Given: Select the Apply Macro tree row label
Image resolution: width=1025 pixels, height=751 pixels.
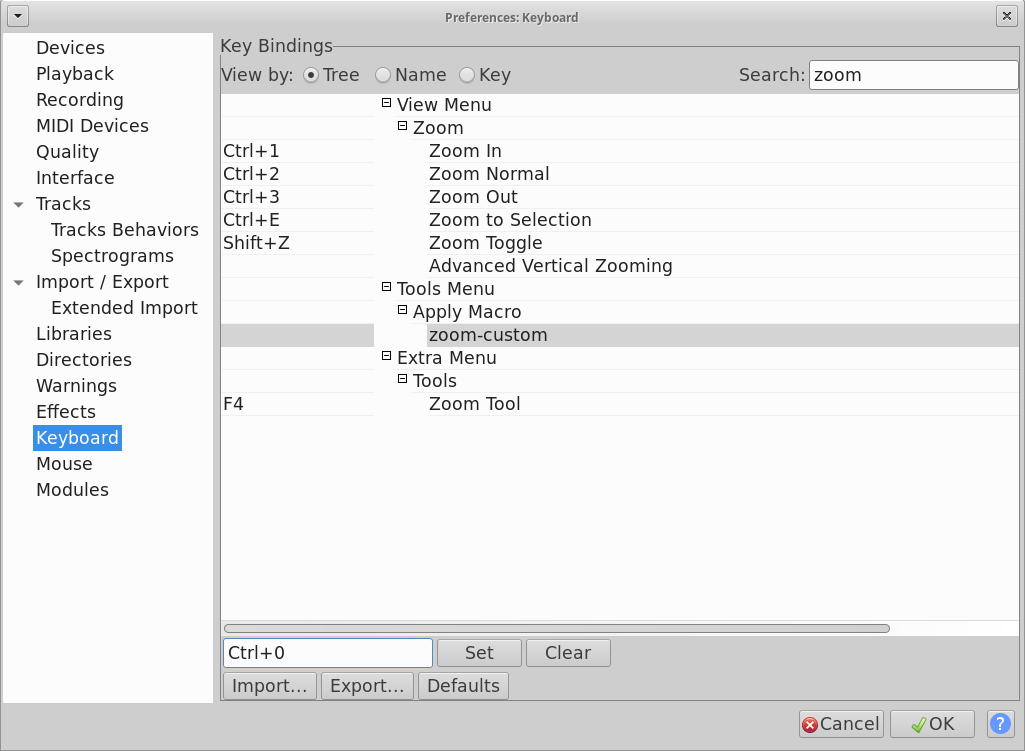Looking at the screenshot, I should click(x=467, y=312).
